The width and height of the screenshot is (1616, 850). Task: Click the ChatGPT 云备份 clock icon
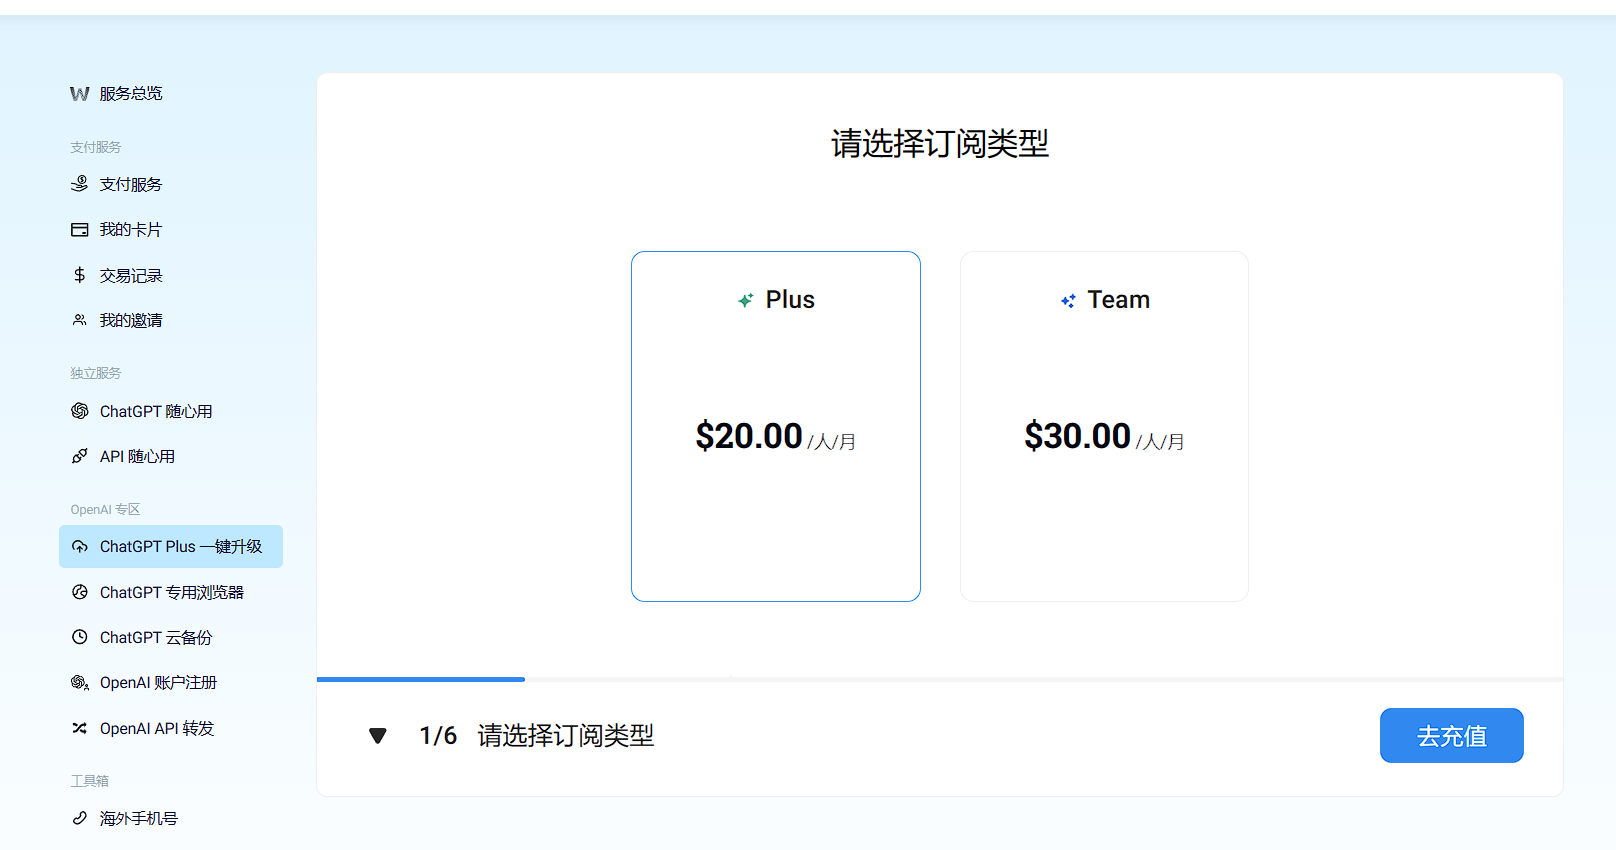(80, 637)
